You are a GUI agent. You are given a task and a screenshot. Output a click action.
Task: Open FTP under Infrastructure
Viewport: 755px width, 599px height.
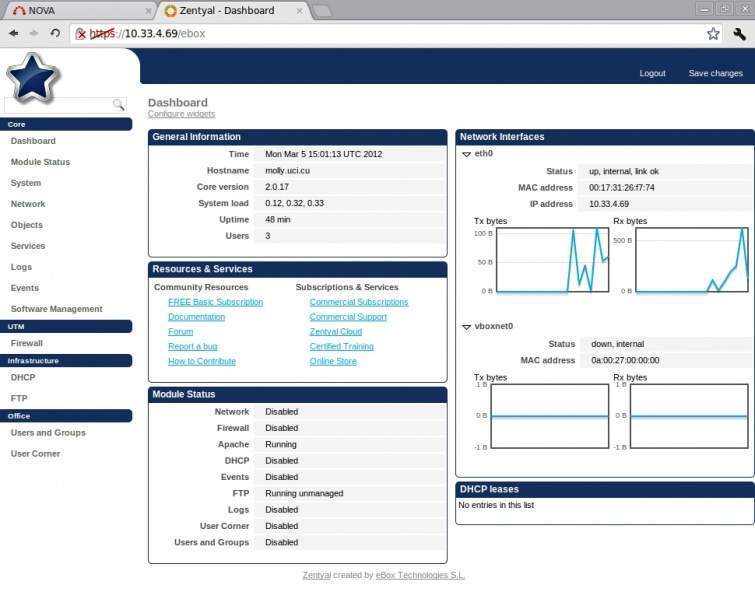19,399
